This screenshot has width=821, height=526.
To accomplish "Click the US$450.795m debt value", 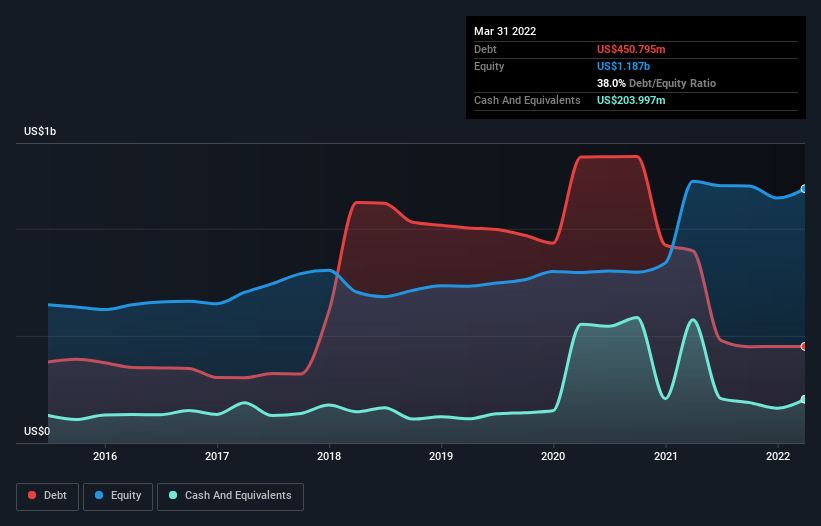I will [x=631, y=49].
